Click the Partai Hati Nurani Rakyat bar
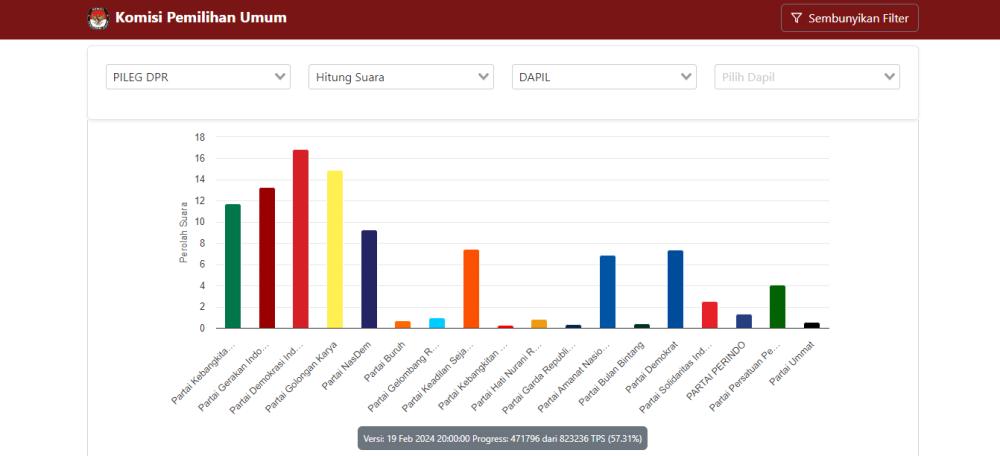 (x=540, y=324)
